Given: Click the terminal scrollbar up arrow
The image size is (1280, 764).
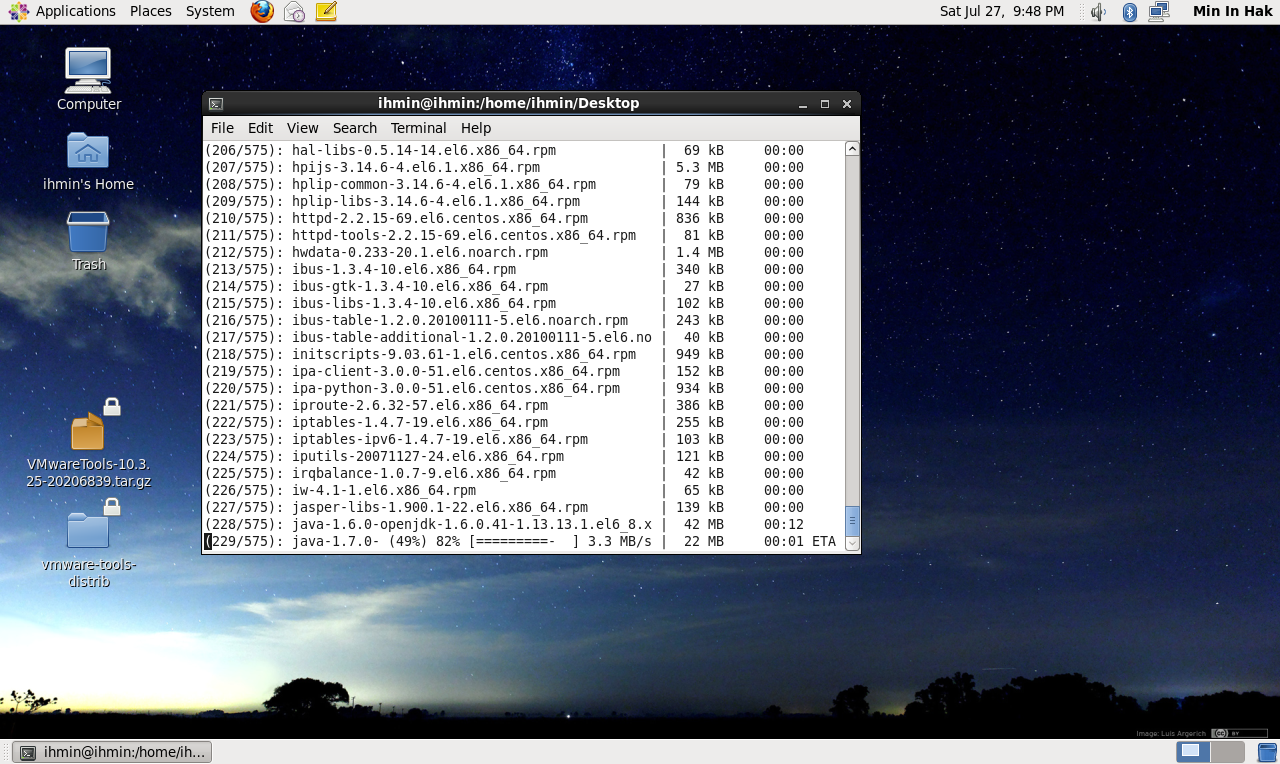Looking at the screenshot, I should (852, 149).
